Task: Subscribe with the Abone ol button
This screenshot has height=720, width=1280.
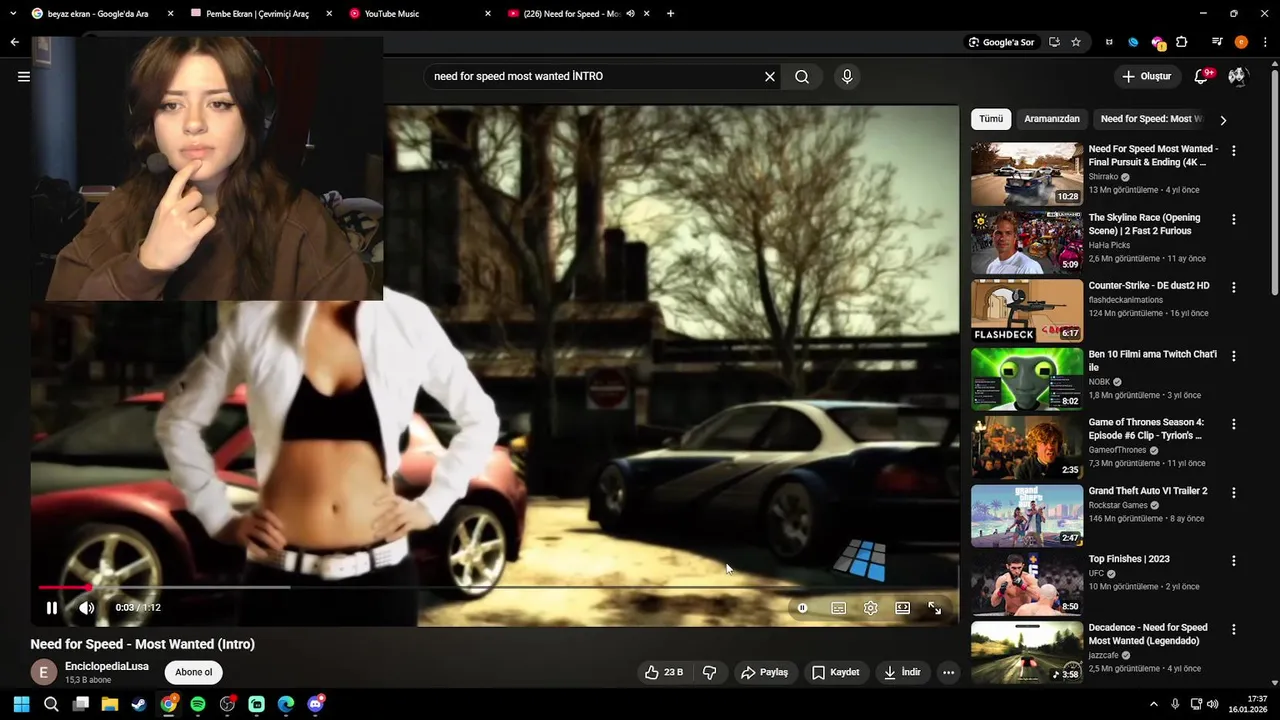Action: pyautogui.click(x=194, y=672)
